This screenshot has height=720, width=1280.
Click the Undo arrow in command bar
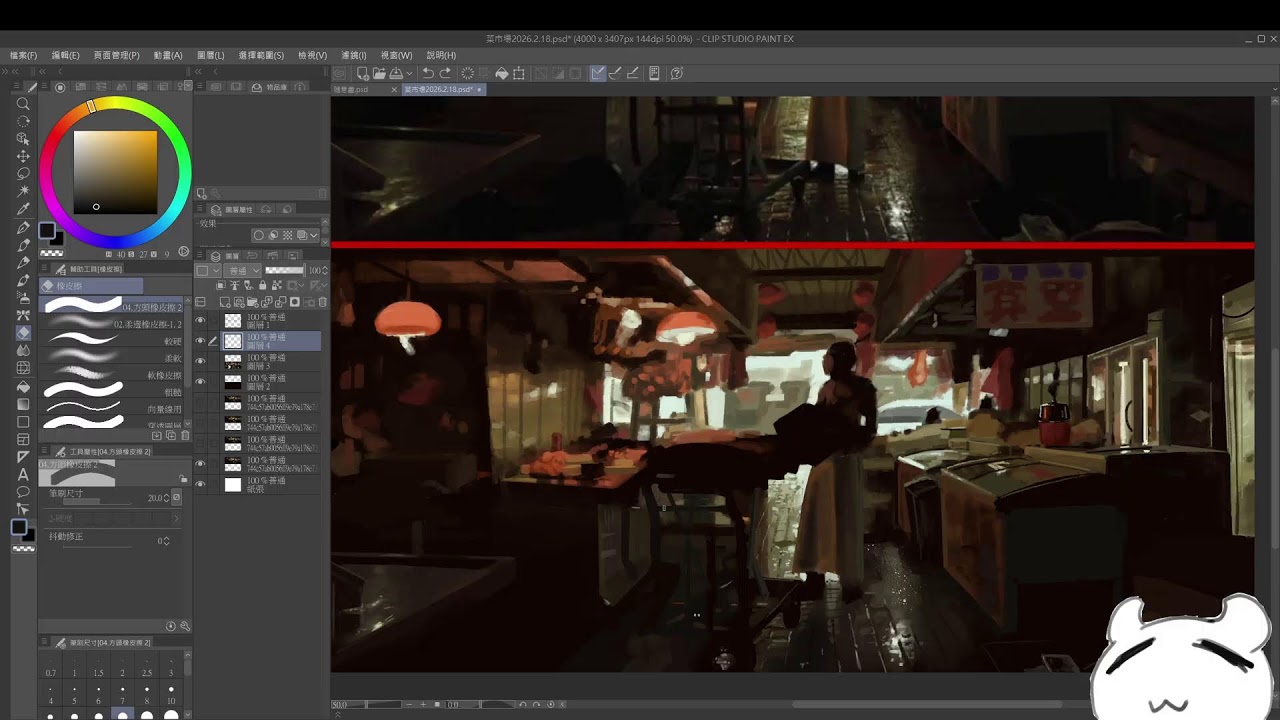(428, 73)
